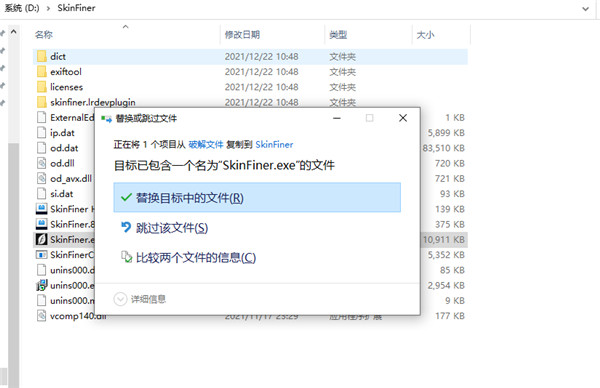Click the navigation pane scroll up arrow

[x=13, y=32]
